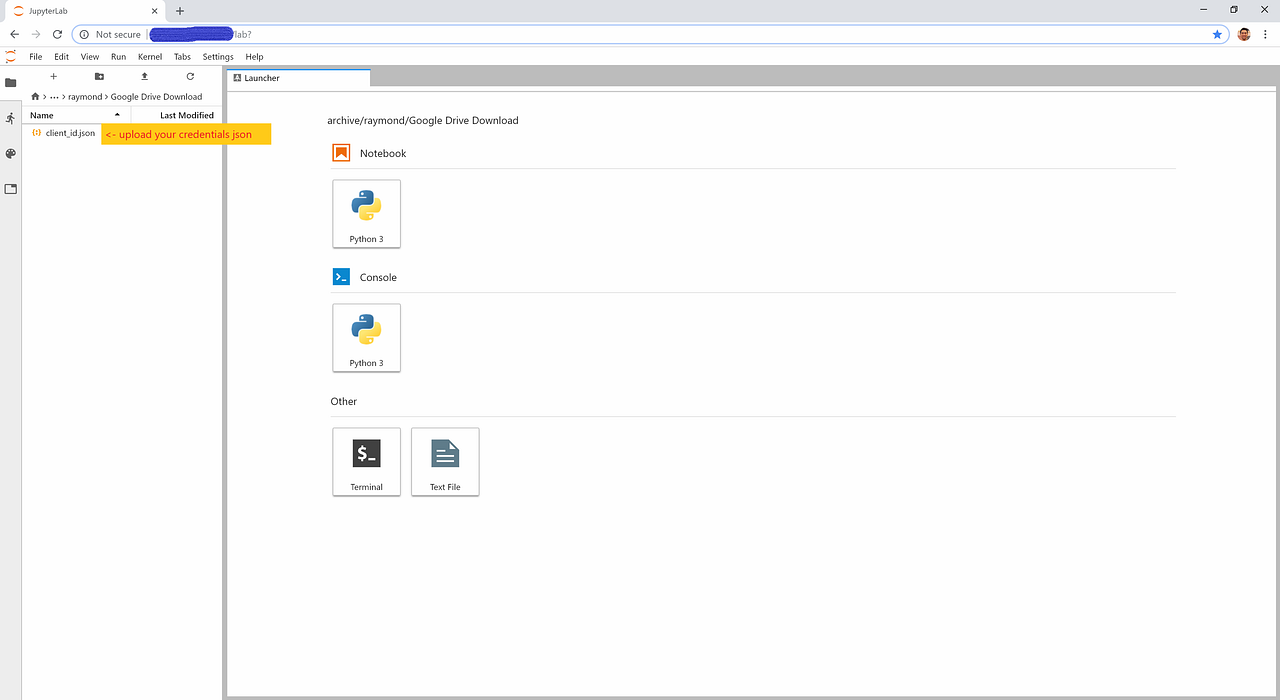Launch a Python 3 Notebook
Viewport: 1280px width, 700px height.
366,213
